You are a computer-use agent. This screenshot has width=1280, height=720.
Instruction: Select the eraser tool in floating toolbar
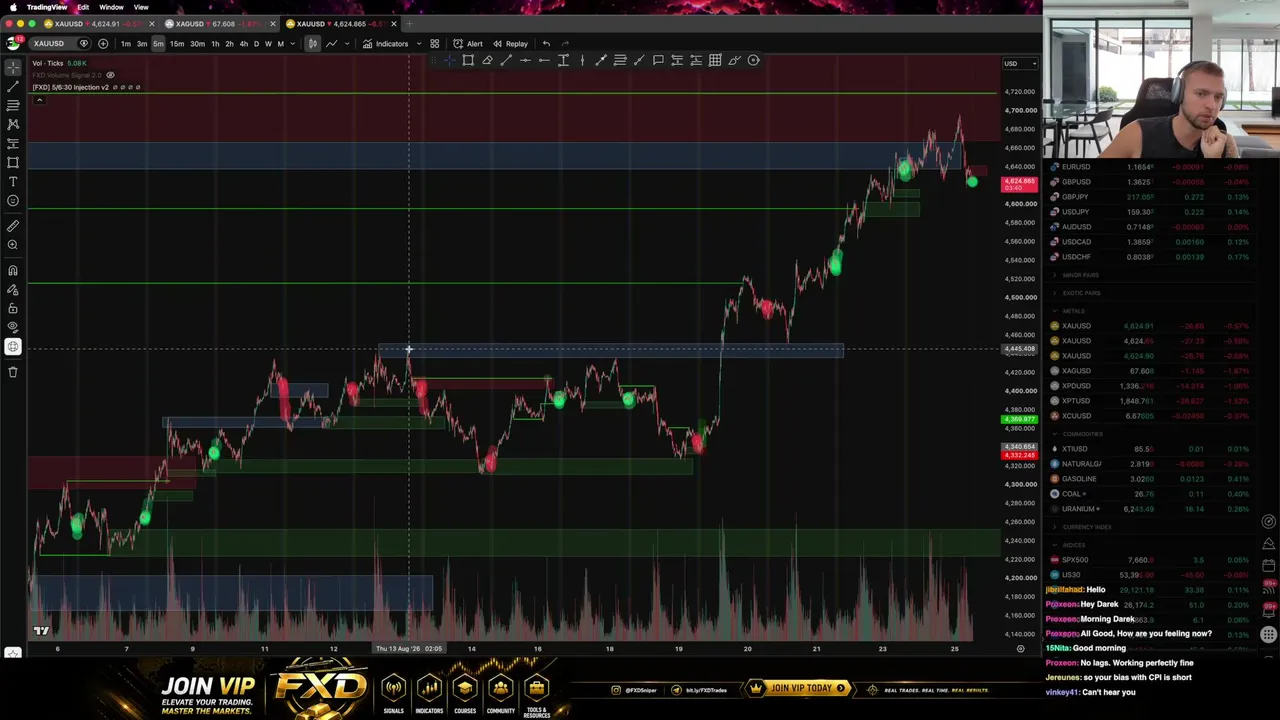[487, 60]
